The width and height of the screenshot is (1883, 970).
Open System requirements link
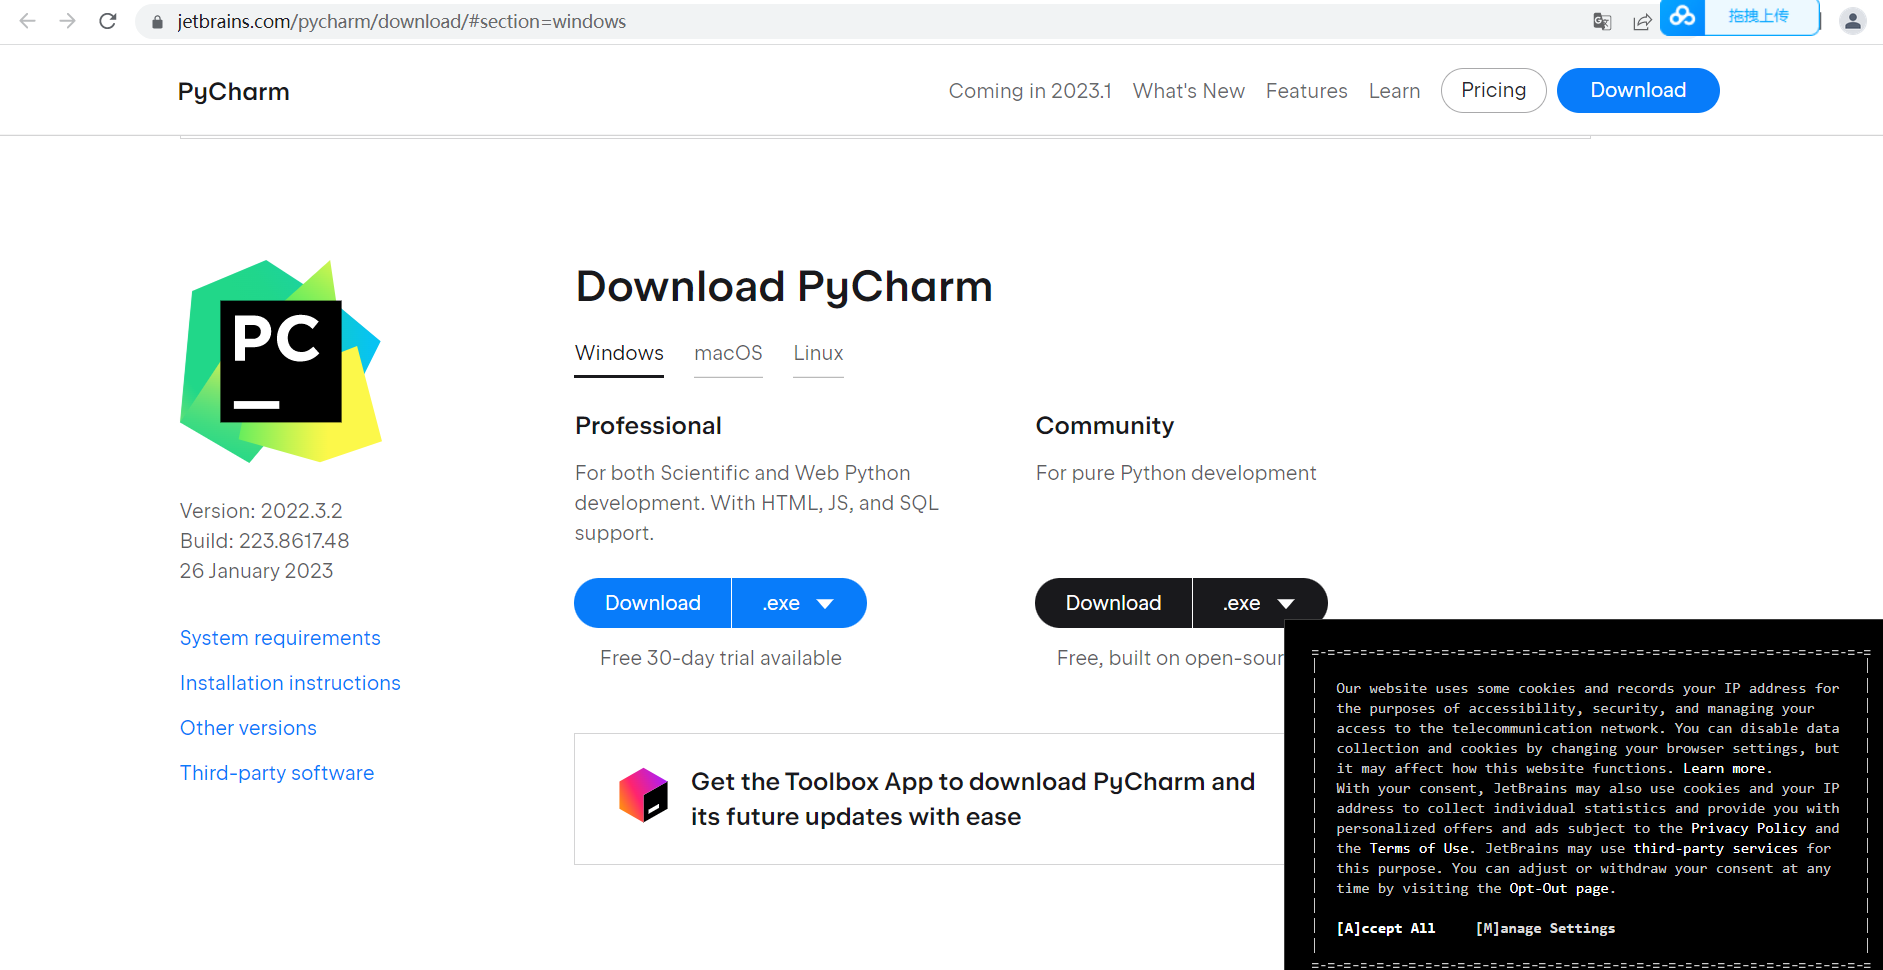click(280, 638)
